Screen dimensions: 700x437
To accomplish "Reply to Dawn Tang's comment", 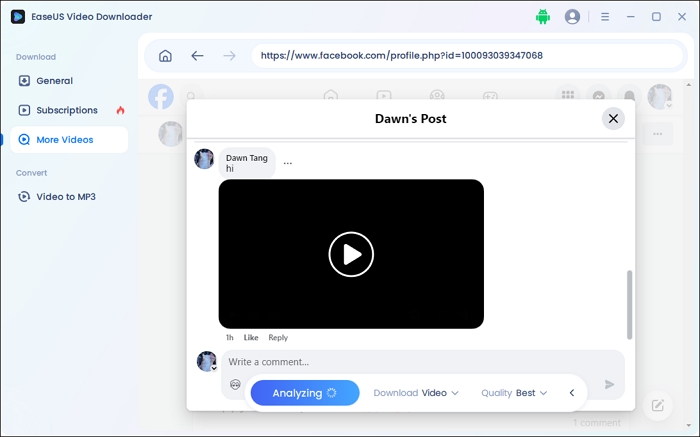I will tap(278, 338).
